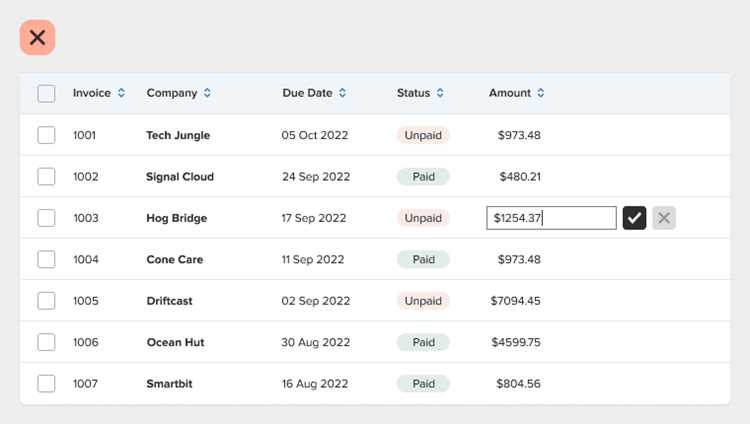Select the Ocean Hut company name
This screenshot has height=424, width=750.
coord(176,343)
